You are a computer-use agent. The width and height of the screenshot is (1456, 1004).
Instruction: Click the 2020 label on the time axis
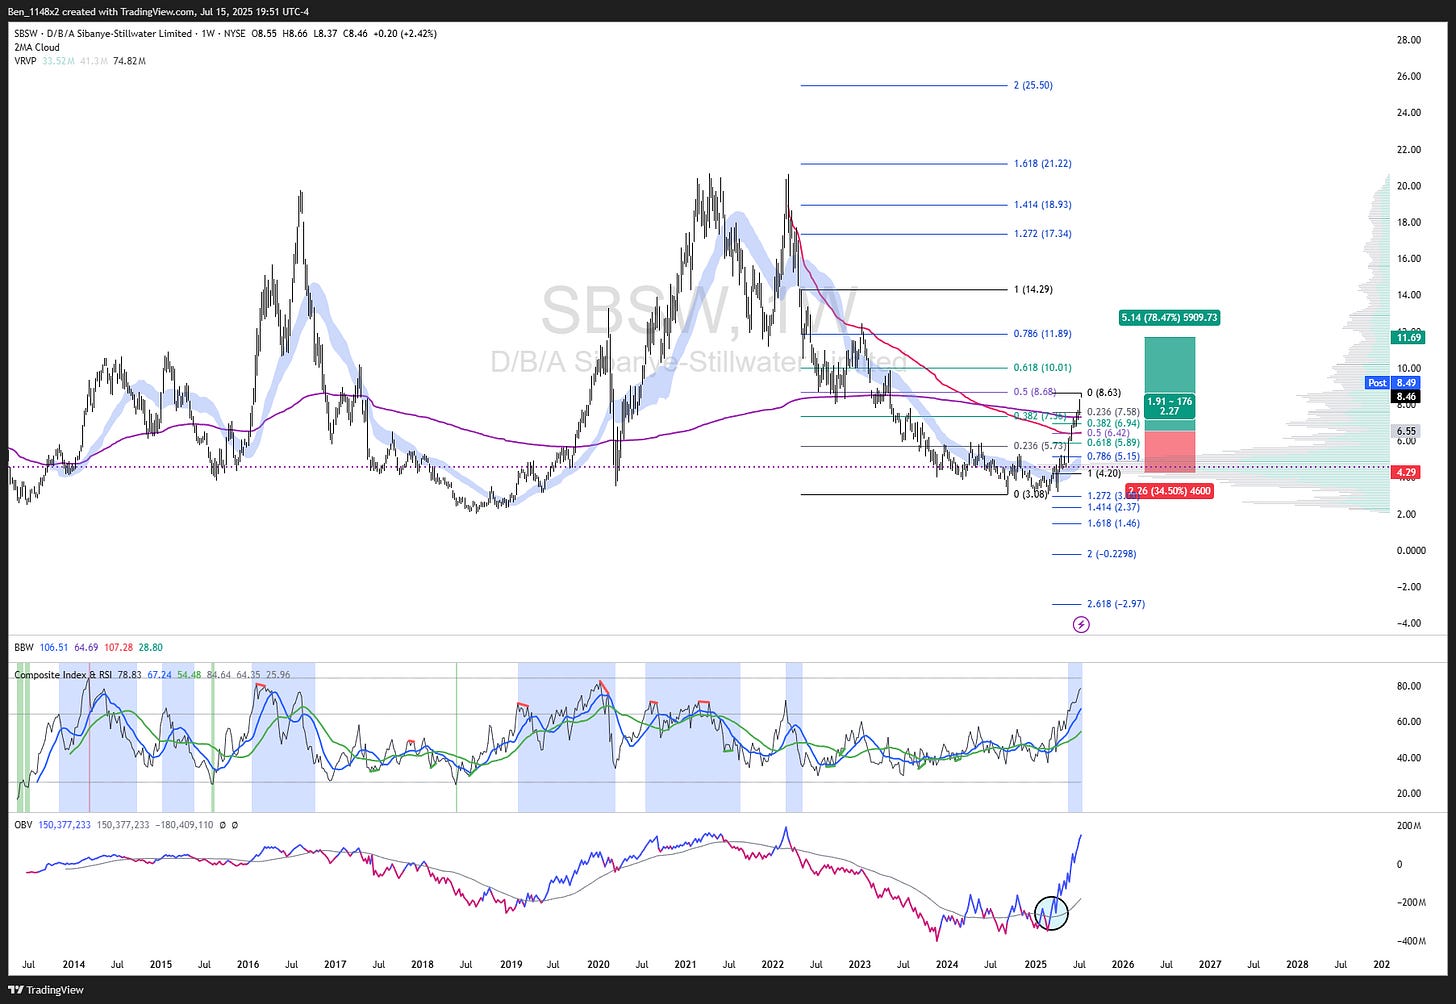point(598,965)
